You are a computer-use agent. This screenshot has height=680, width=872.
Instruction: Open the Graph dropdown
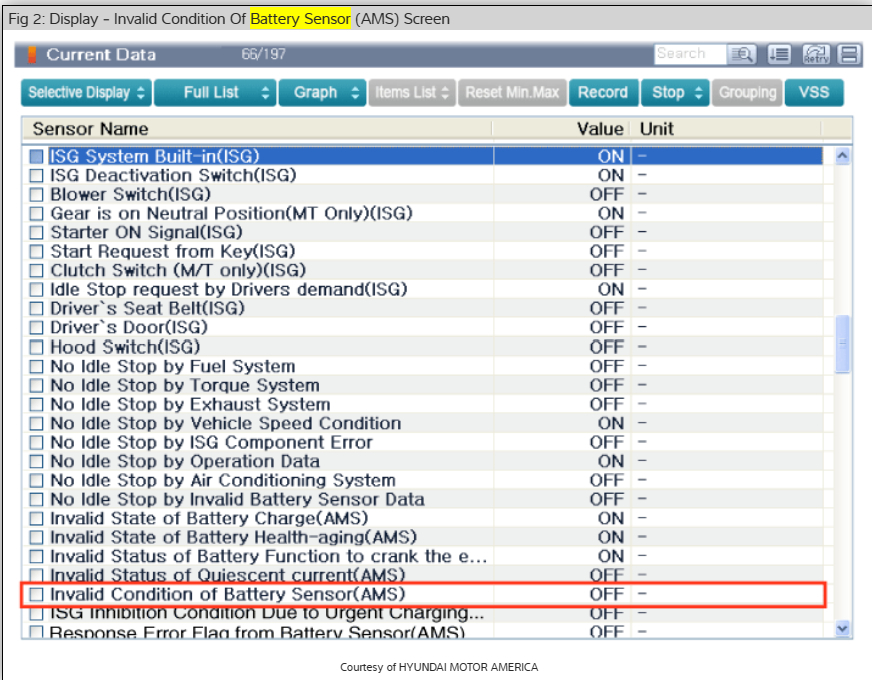pyautogui.click(x=323, y=92)
